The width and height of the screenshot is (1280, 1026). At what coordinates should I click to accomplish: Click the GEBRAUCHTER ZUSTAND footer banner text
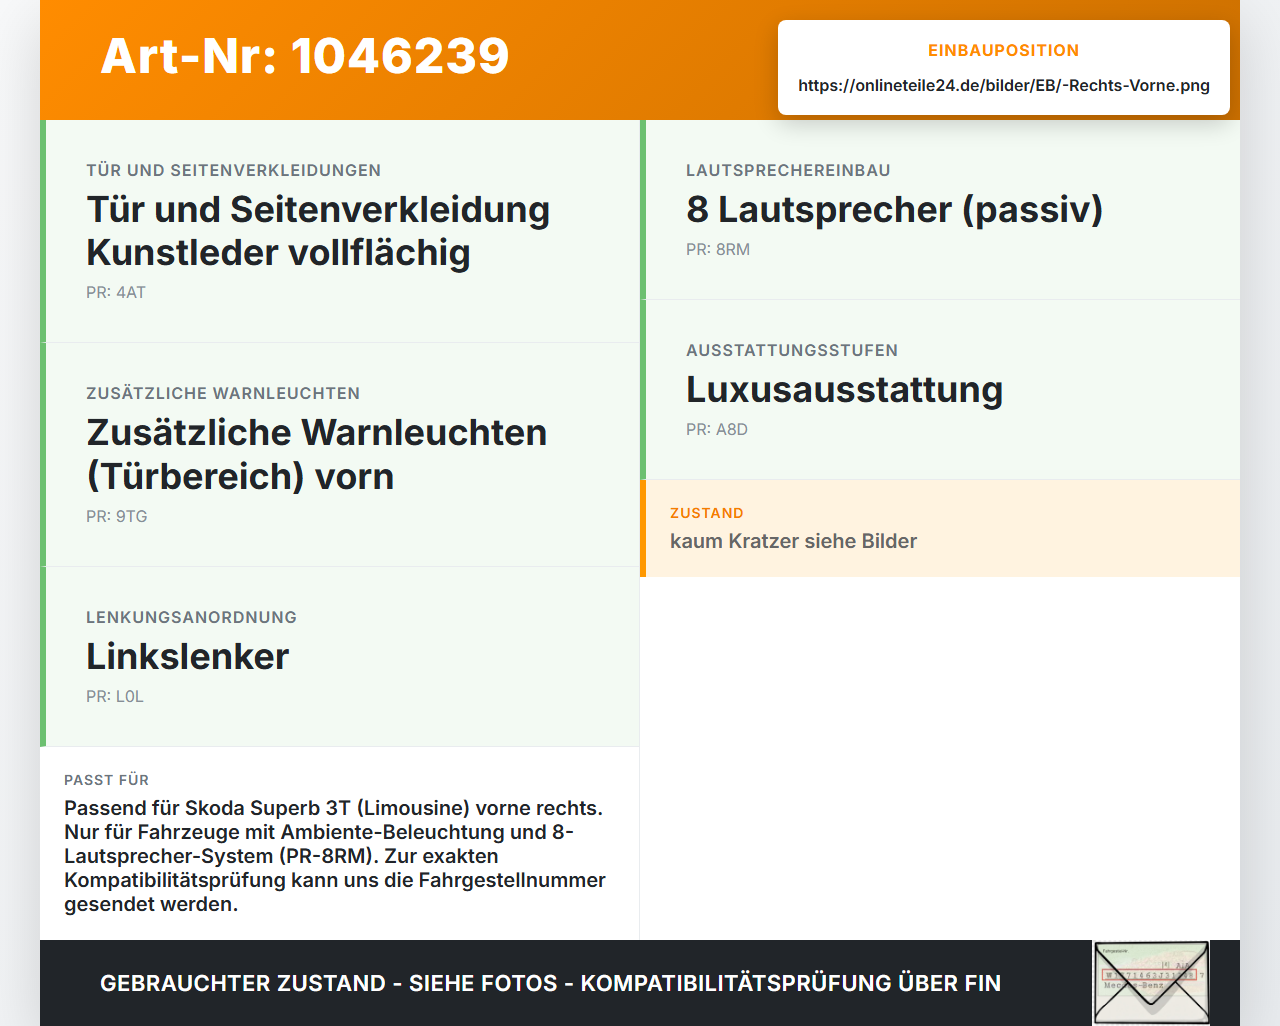pos(550,983)
